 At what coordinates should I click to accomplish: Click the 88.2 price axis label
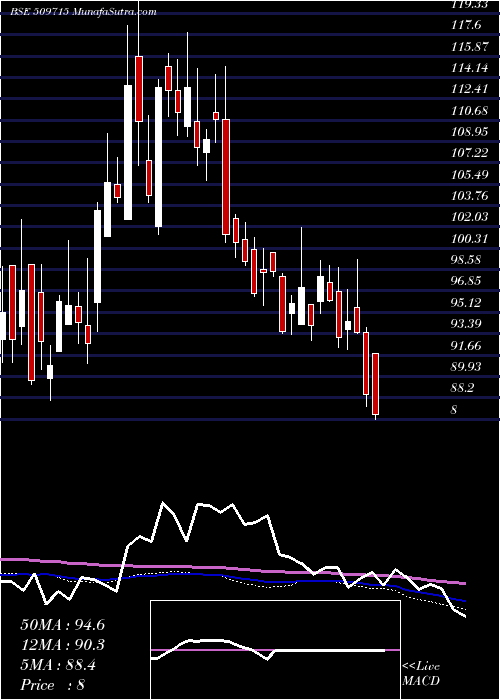(x=463, y=388)
